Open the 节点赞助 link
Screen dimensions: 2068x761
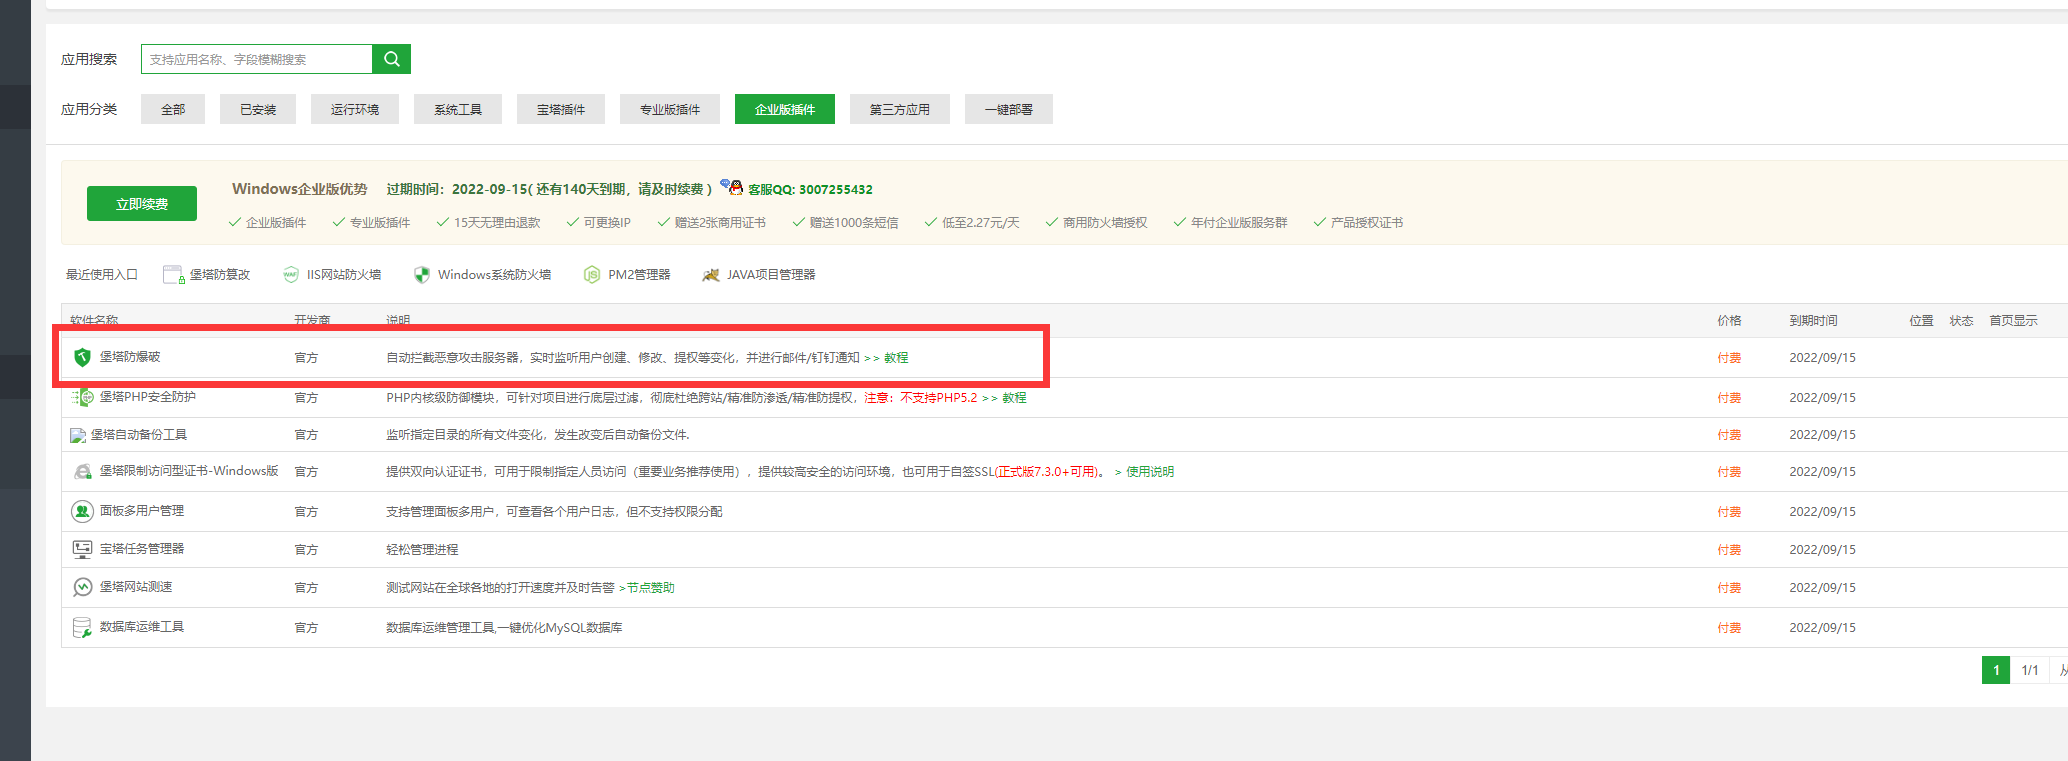(650, 587)
